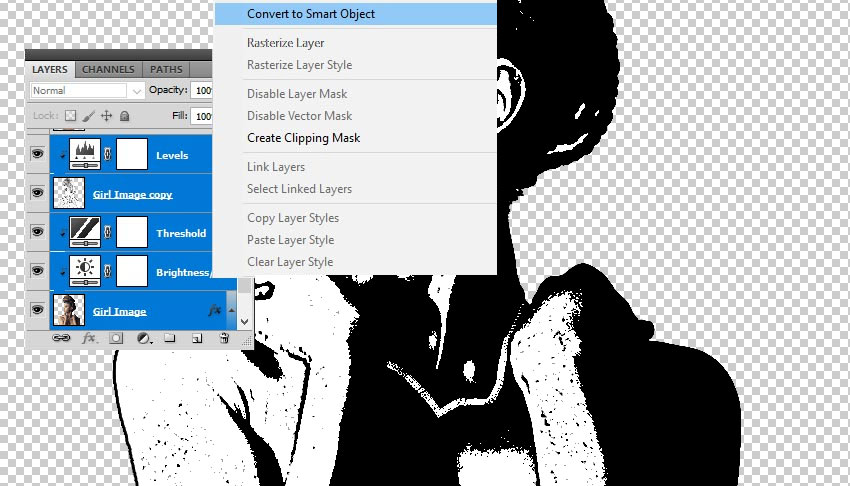Select the Brightness layer mask thumbnail
Image resolution: width=850 pixels, height=486 pixels.
(x=132, y=271)
